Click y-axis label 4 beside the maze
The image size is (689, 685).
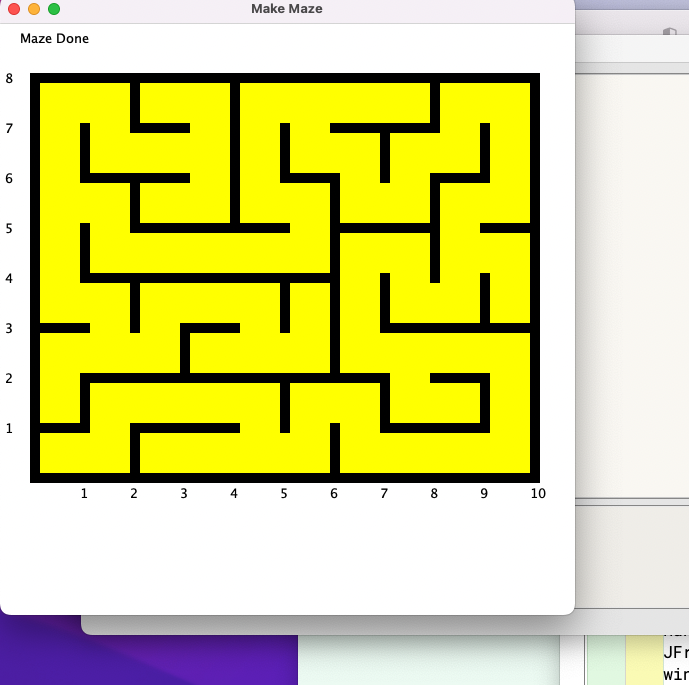tap(10, 278)
